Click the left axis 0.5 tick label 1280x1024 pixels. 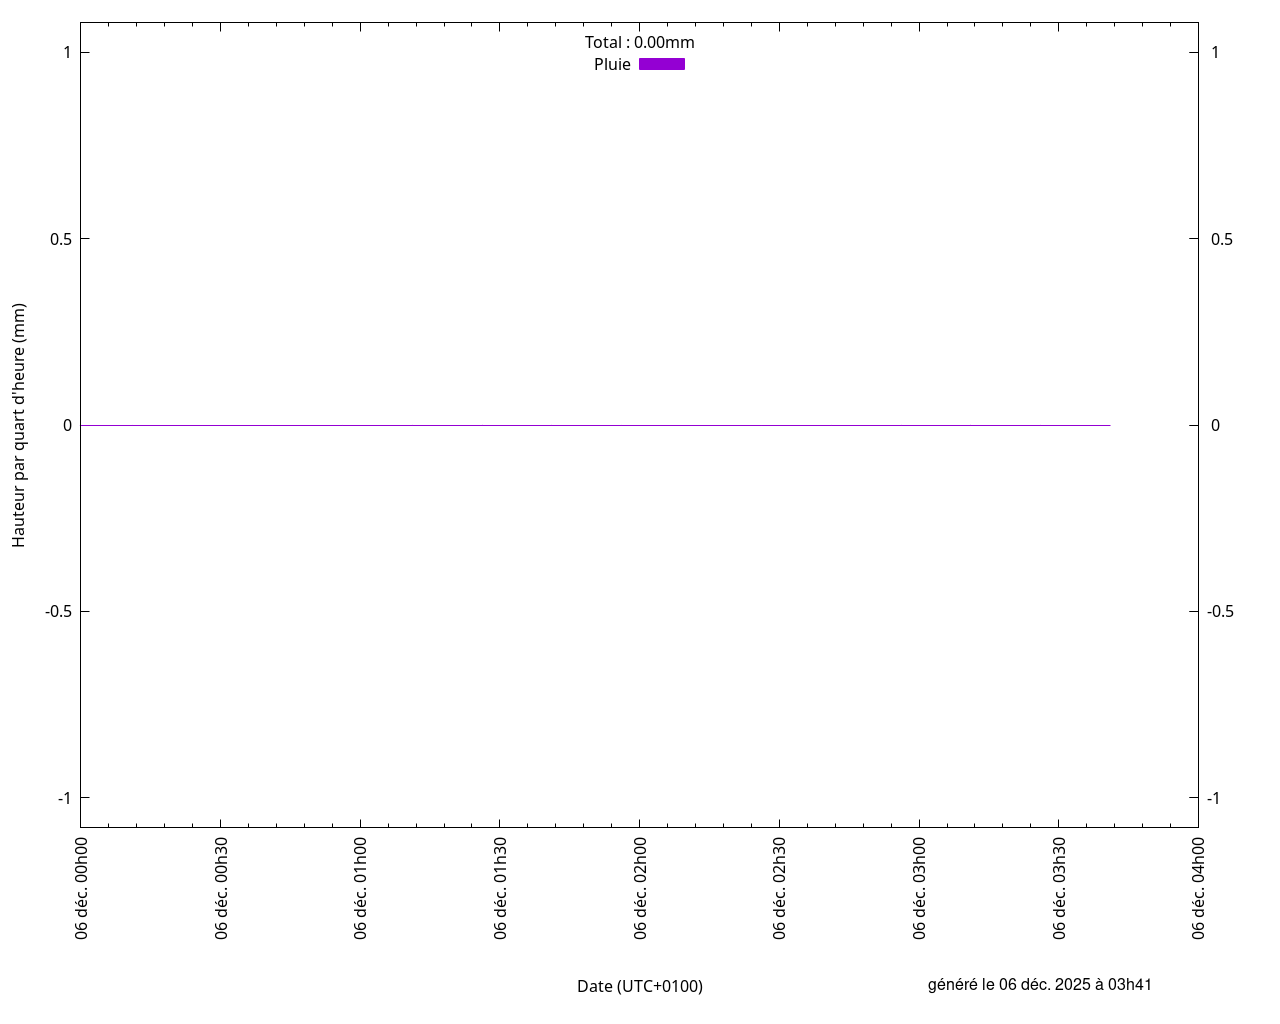pos(61,239)
